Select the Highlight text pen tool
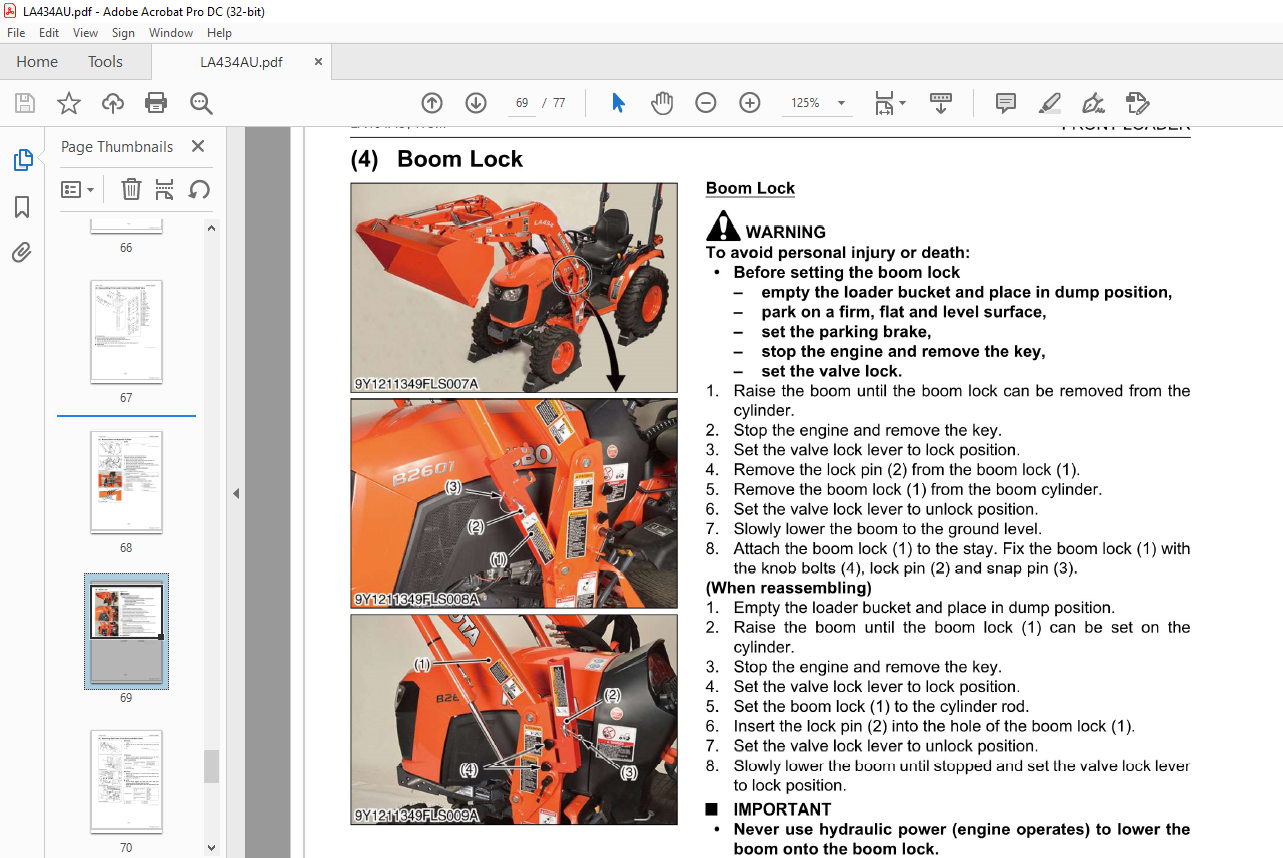1283x858 pixels. pyautogui.click(x=1050, y=103)
